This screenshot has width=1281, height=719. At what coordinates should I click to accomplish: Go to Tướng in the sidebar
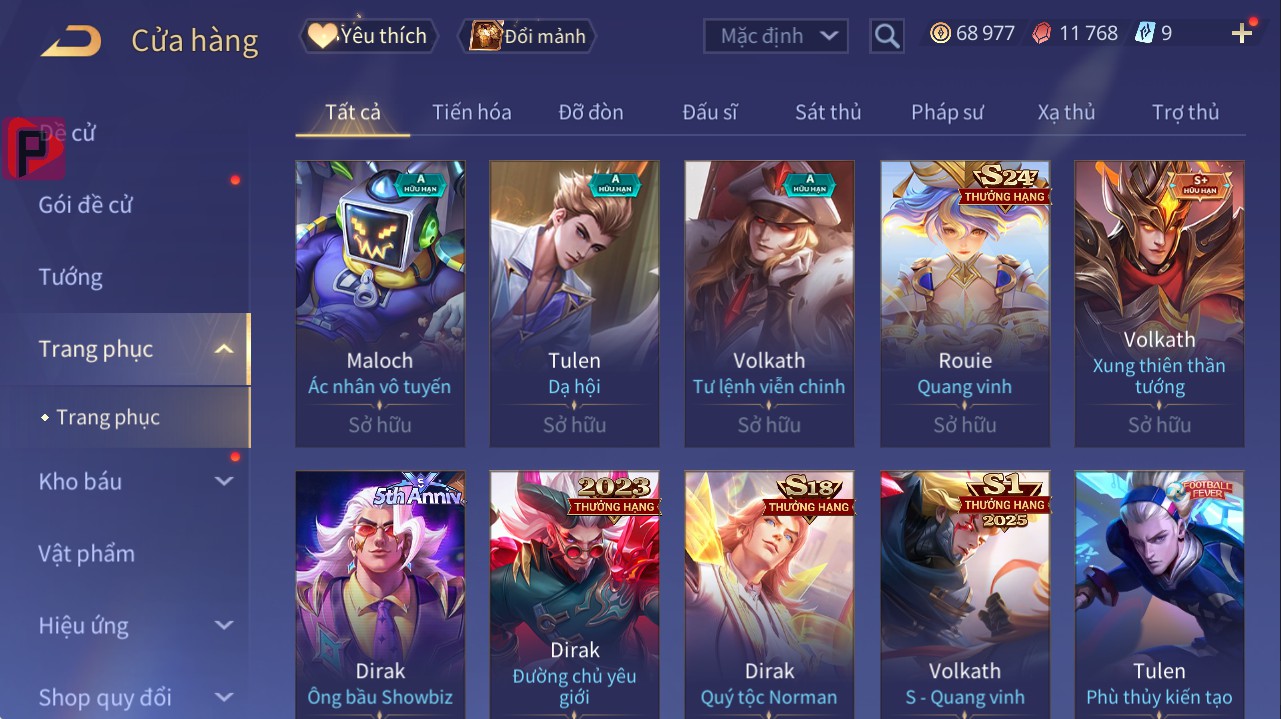(x=71, y=277)
